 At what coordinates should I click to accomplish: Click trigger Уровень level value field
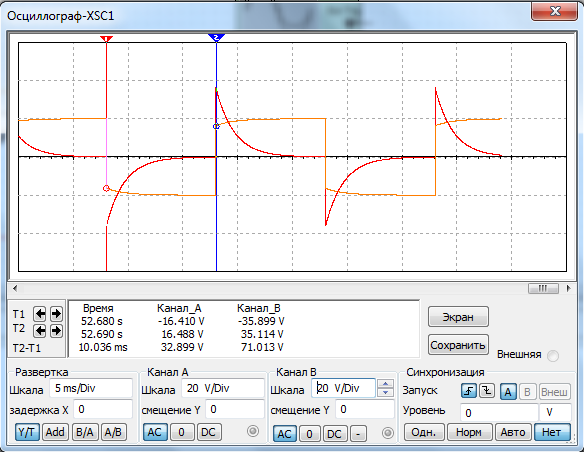499,413
